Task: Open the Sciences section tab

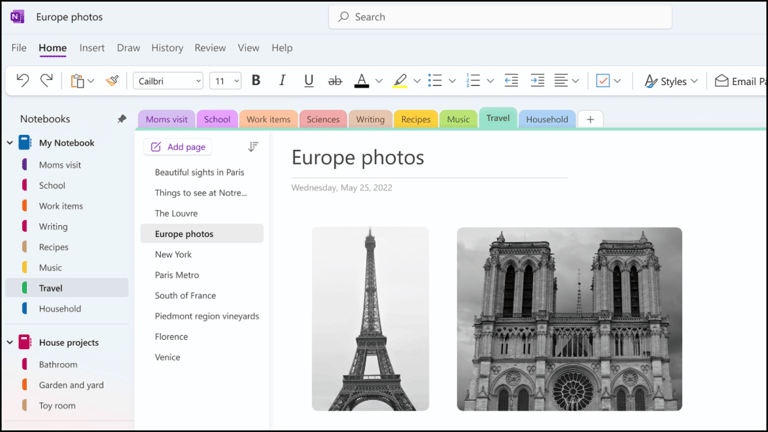Action: (323, 120)
